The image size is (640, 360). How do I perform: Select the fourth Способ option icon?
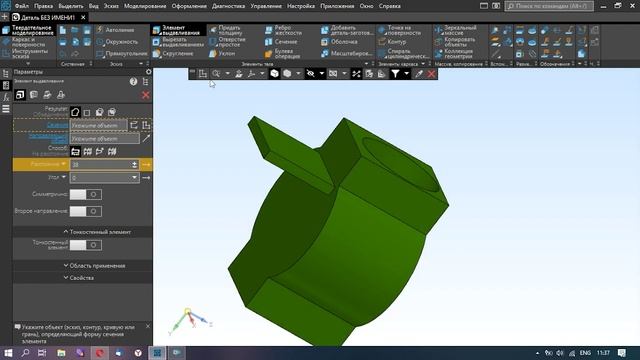tap(112, 152)
